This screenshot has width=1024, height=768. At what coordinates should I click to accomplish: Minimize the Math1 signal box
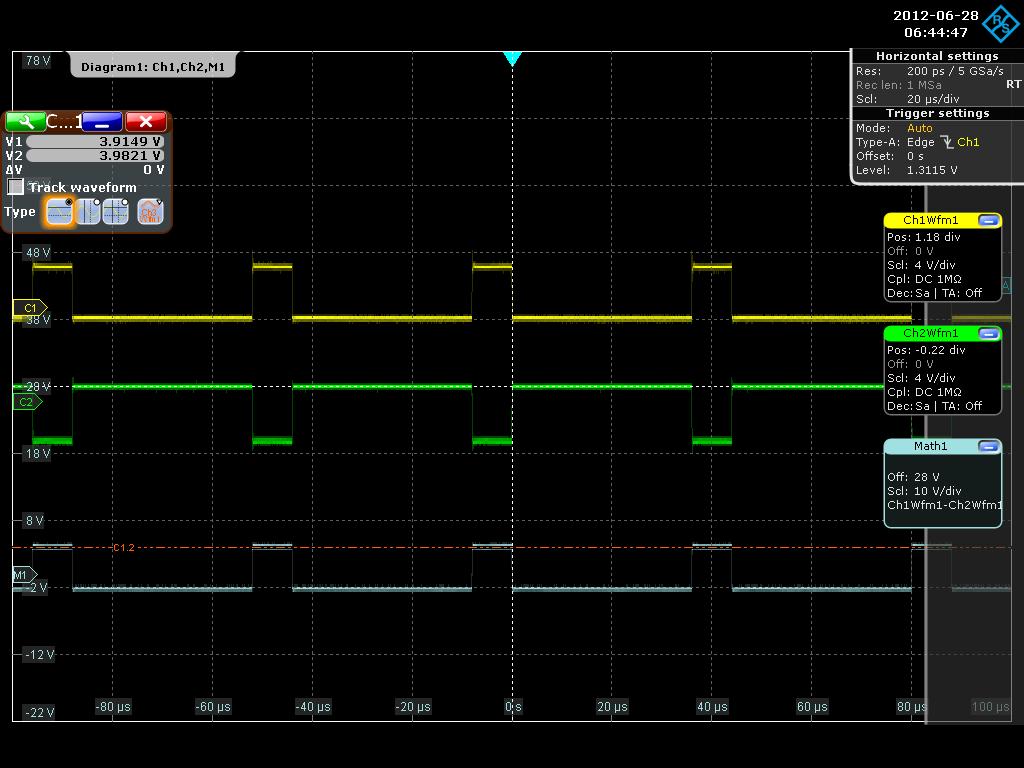pyautogui.click(x=988, y=446)
